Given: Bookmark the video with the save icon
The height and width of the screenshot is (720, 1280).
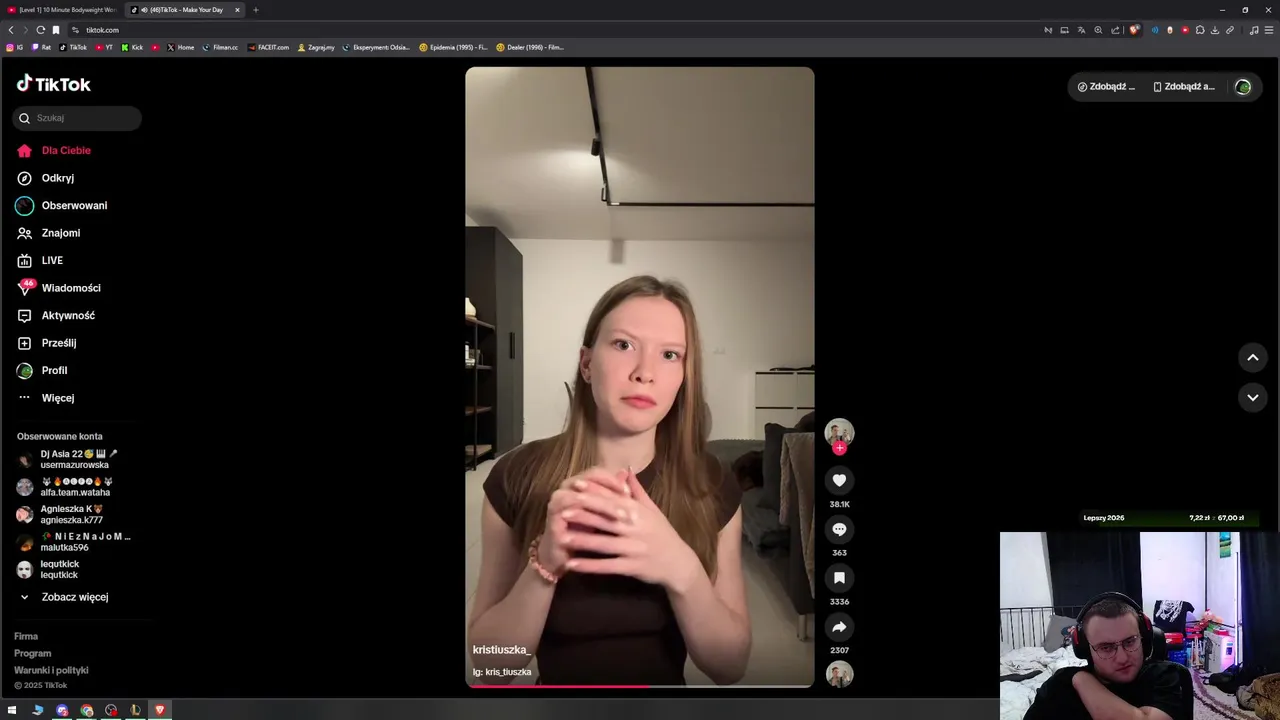Looking at the screenshot, I should (x=839, y=578).
